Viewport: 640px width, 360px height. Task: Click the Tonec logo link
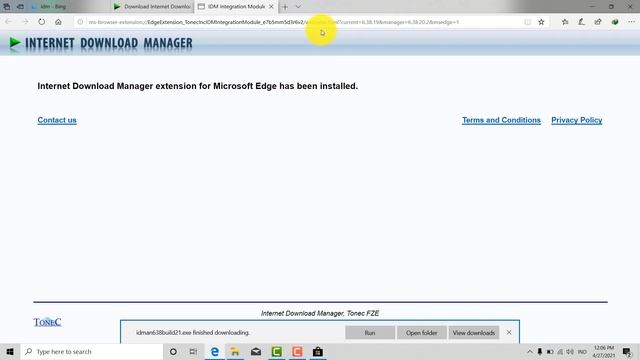47,322
